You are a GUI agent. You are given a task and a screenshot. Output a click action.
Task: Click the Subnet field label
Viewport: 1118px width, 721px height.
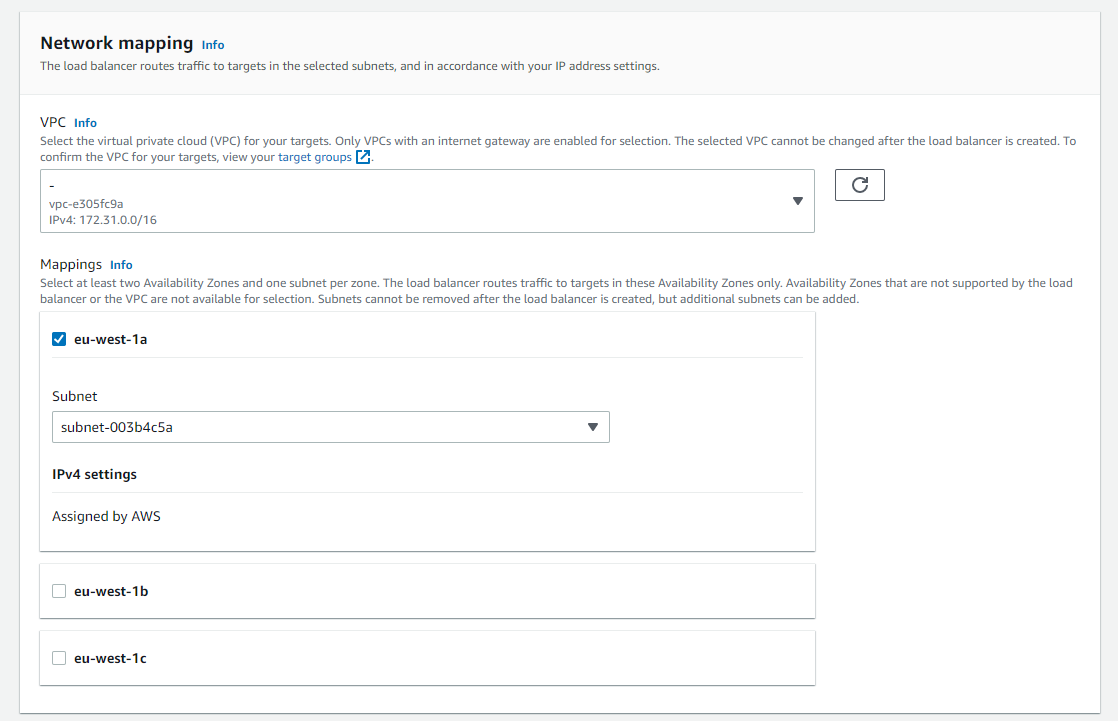[75, 396]
